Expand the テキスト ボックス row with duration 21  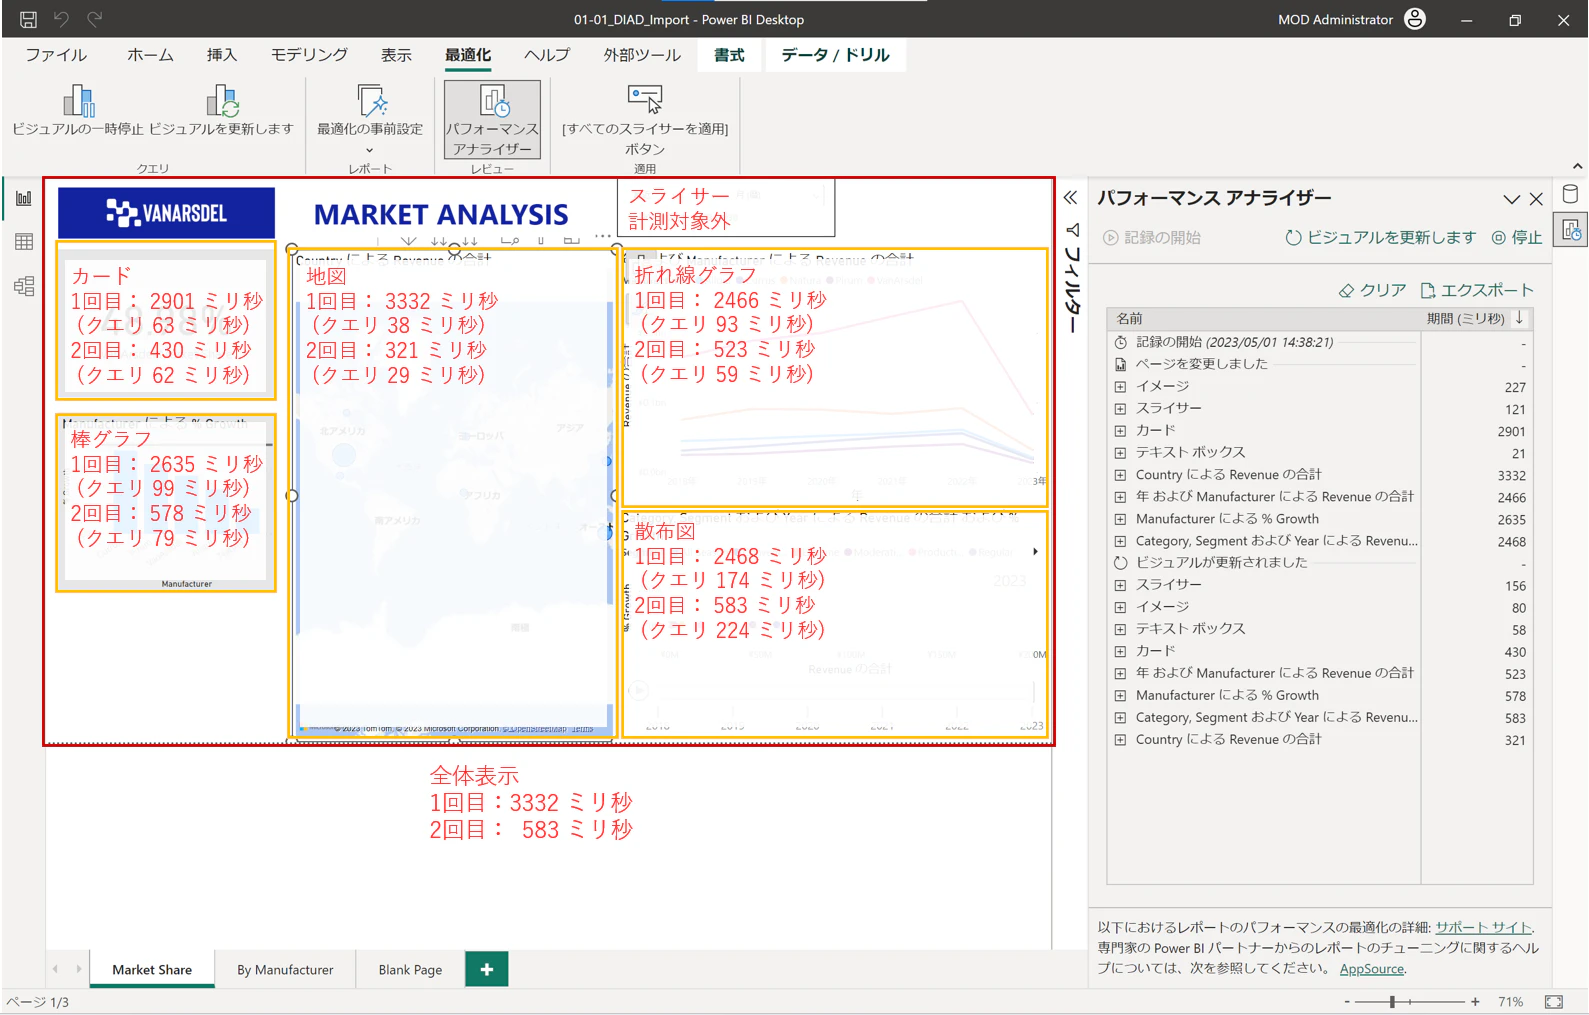(1120, 453)
